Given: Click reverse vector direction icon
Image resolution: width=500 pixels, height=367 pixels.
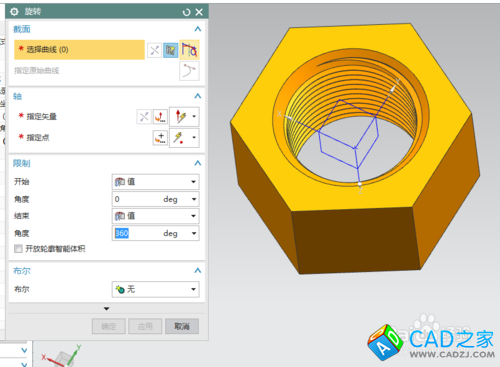Looking at the screenshot, I should 144,117.
